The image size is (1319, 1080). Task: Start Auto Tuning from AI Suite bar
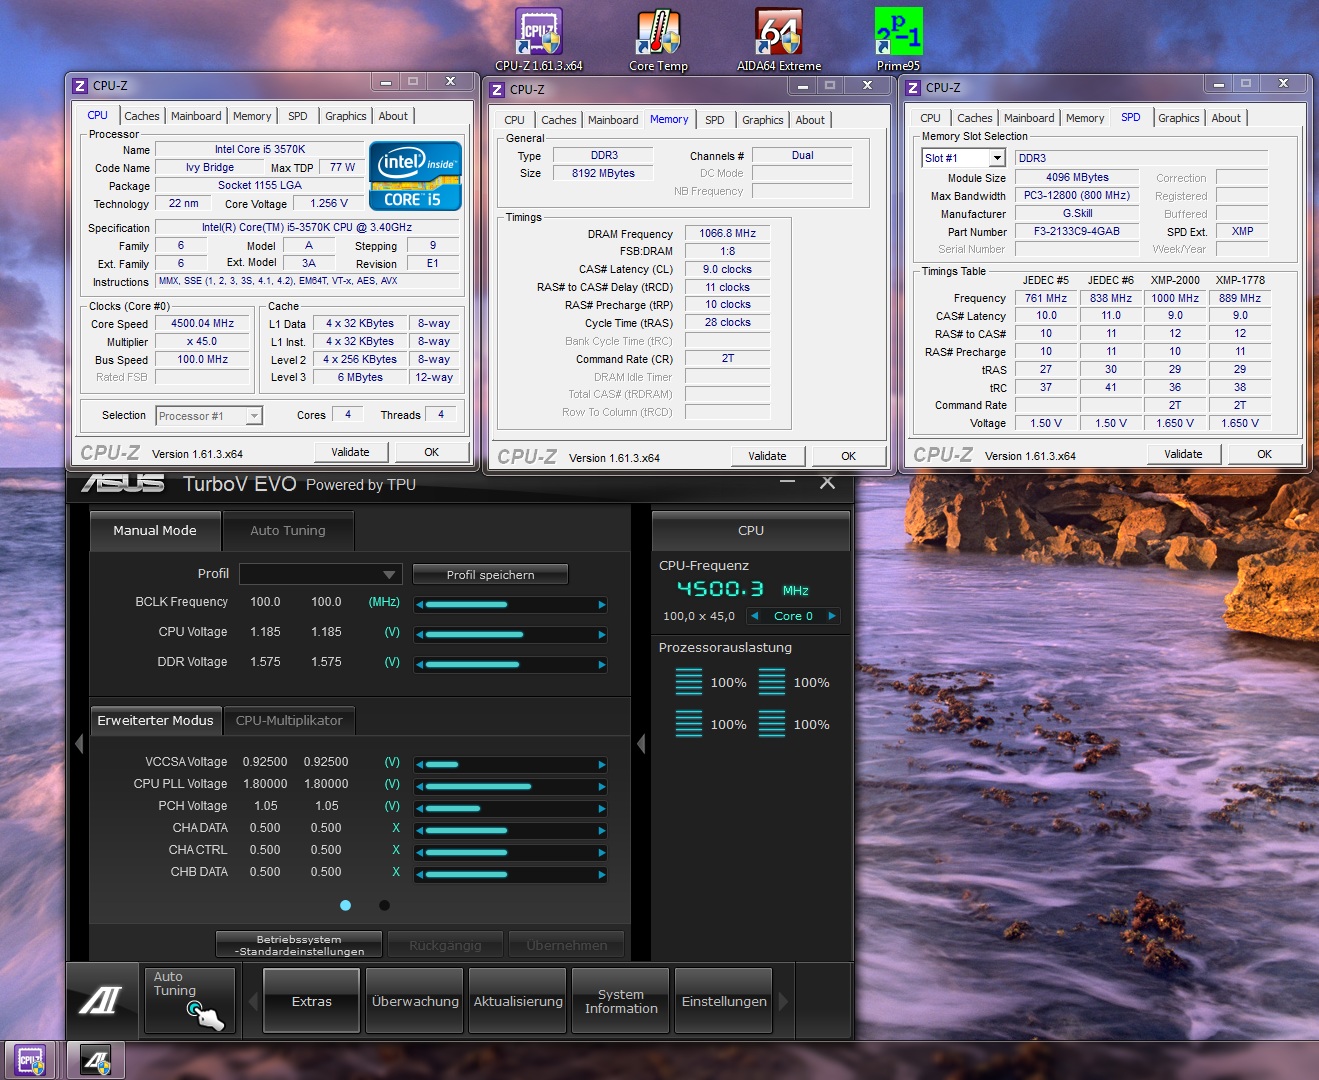190,1000
